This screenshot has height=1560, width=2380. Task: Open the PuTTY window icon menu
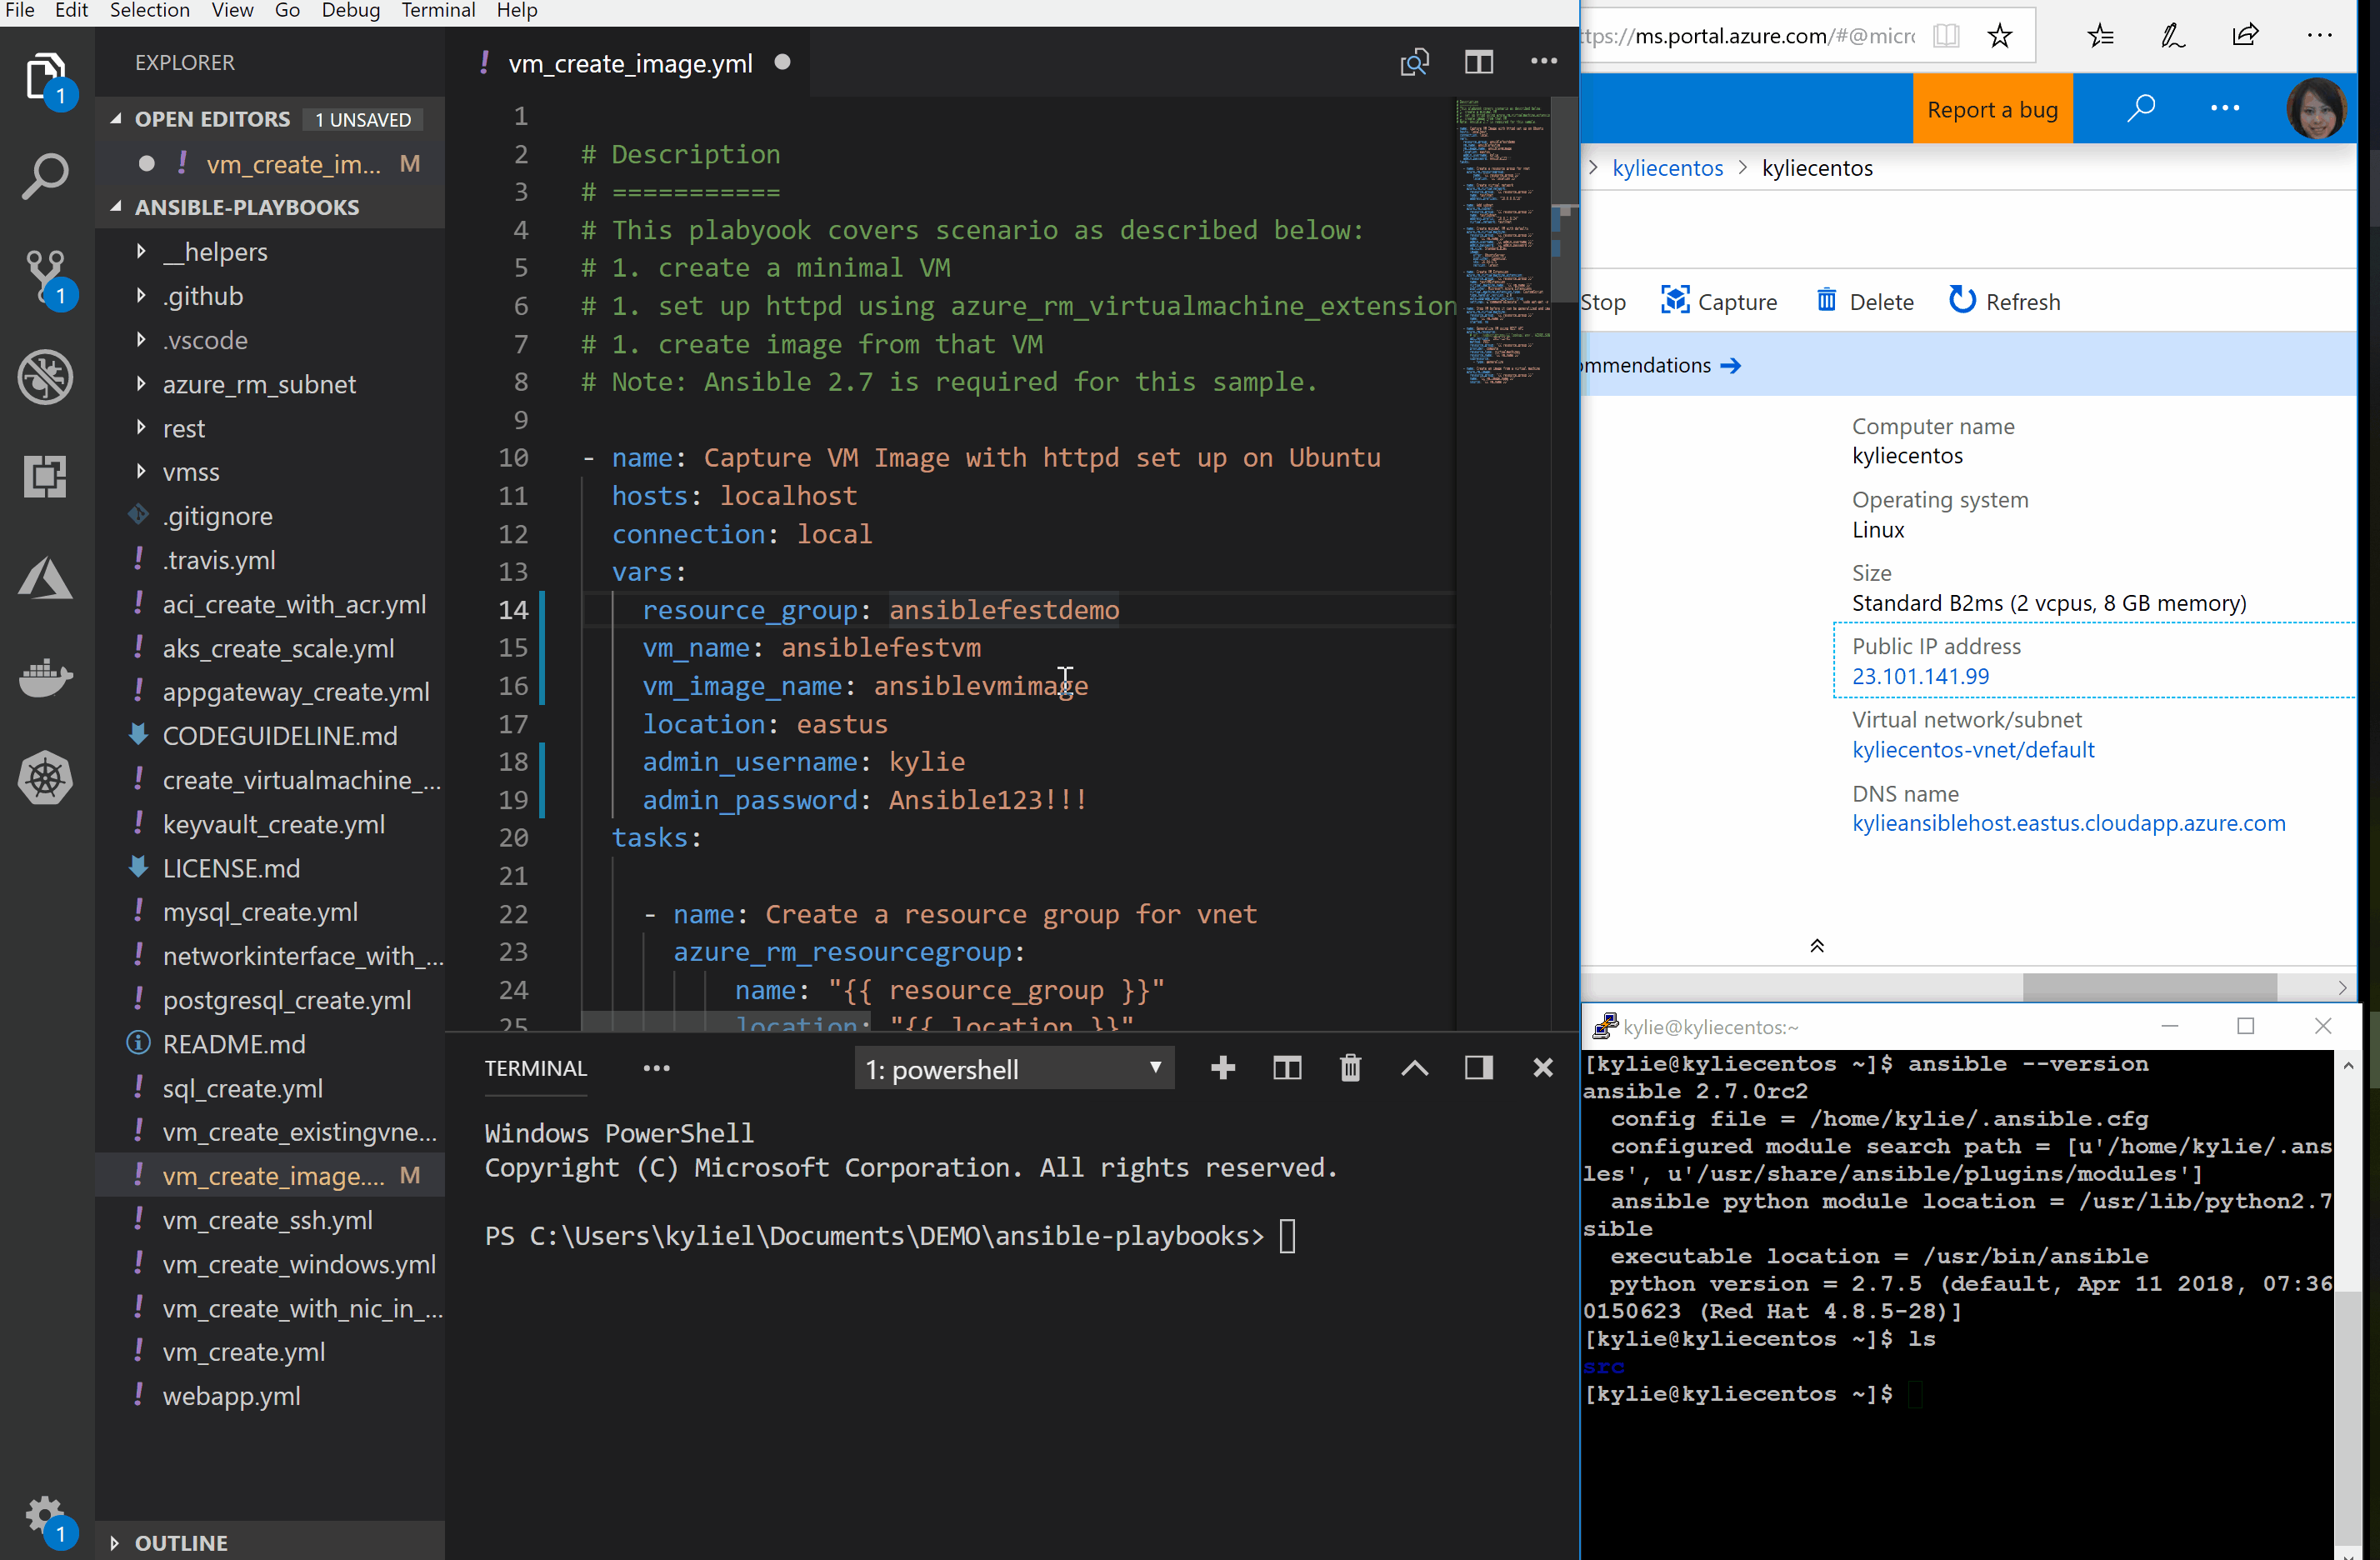click(1605, 1026)
